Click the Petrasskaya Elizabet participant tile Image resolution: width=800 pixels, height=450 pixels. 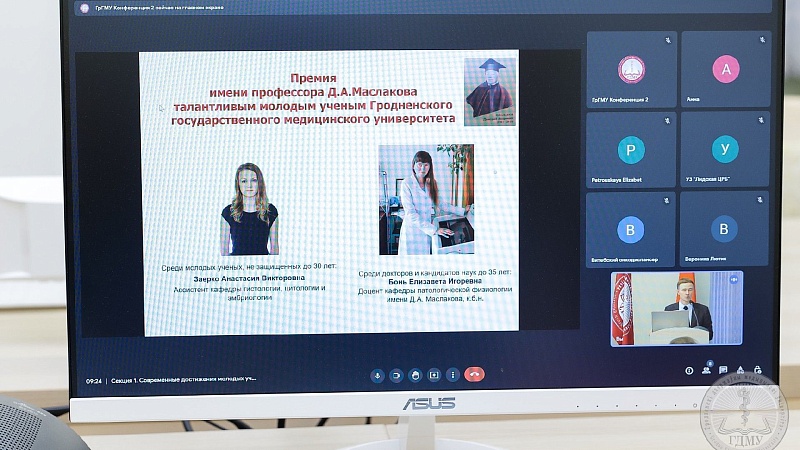coord(631,149)
